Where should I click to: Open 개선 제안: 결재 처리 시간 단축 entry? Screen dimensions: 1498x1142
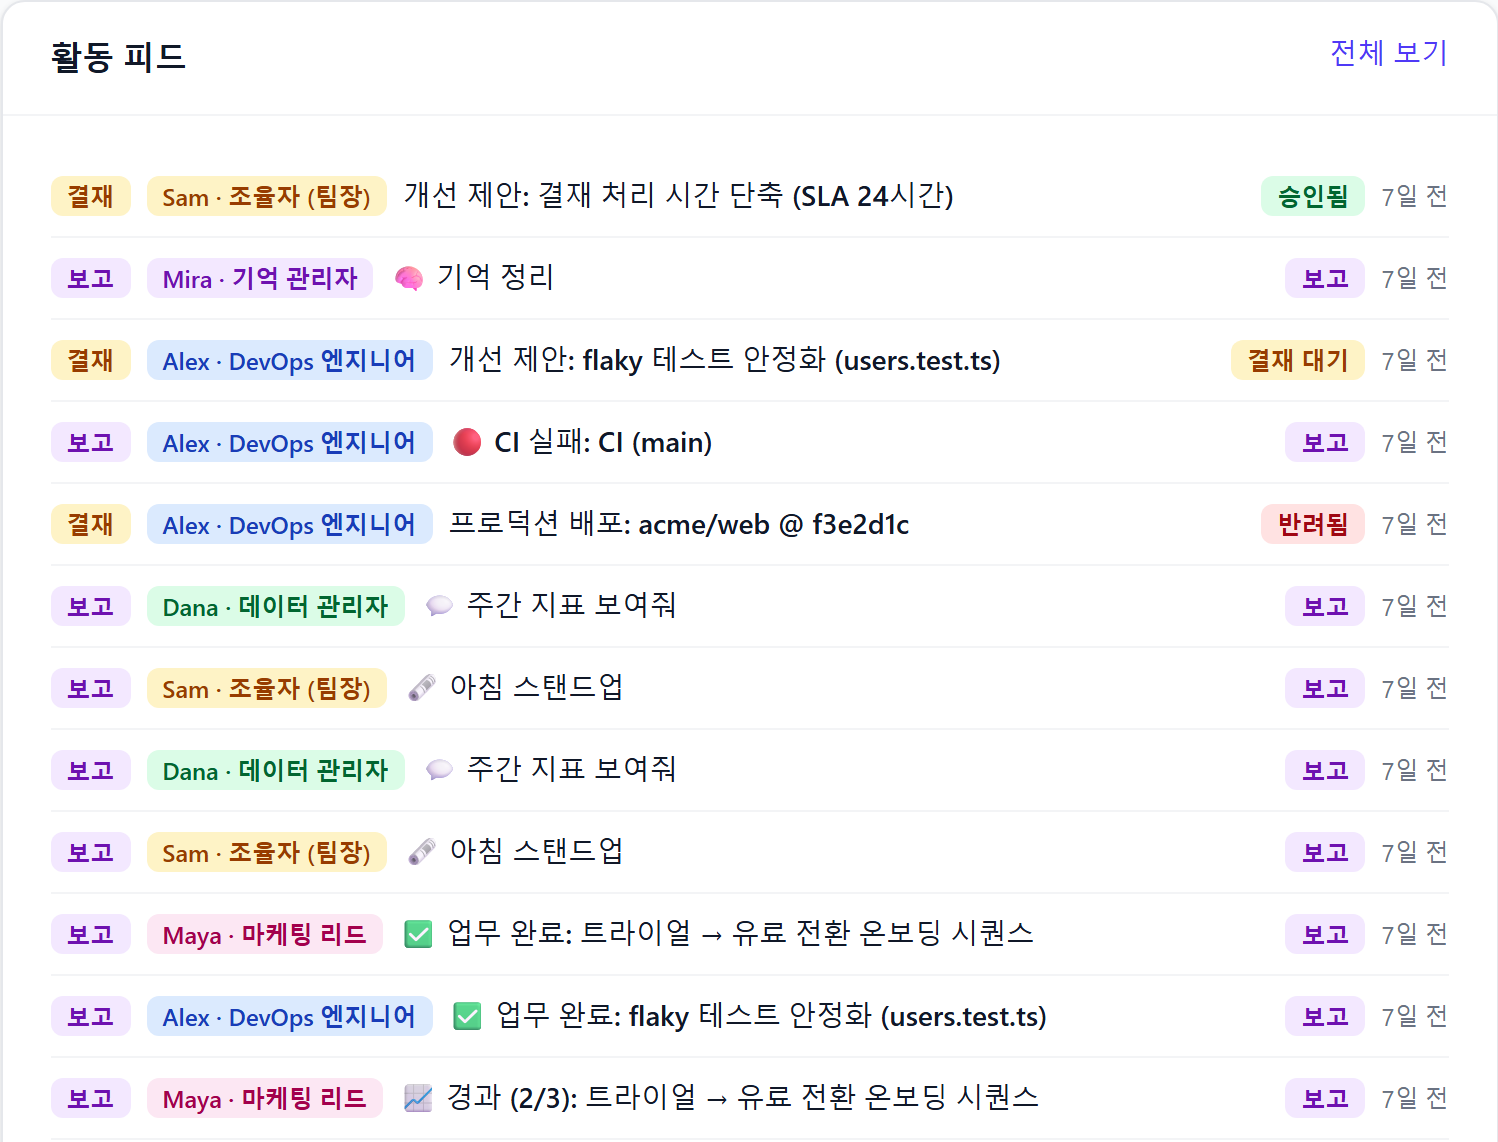click(x=678, y=196)
